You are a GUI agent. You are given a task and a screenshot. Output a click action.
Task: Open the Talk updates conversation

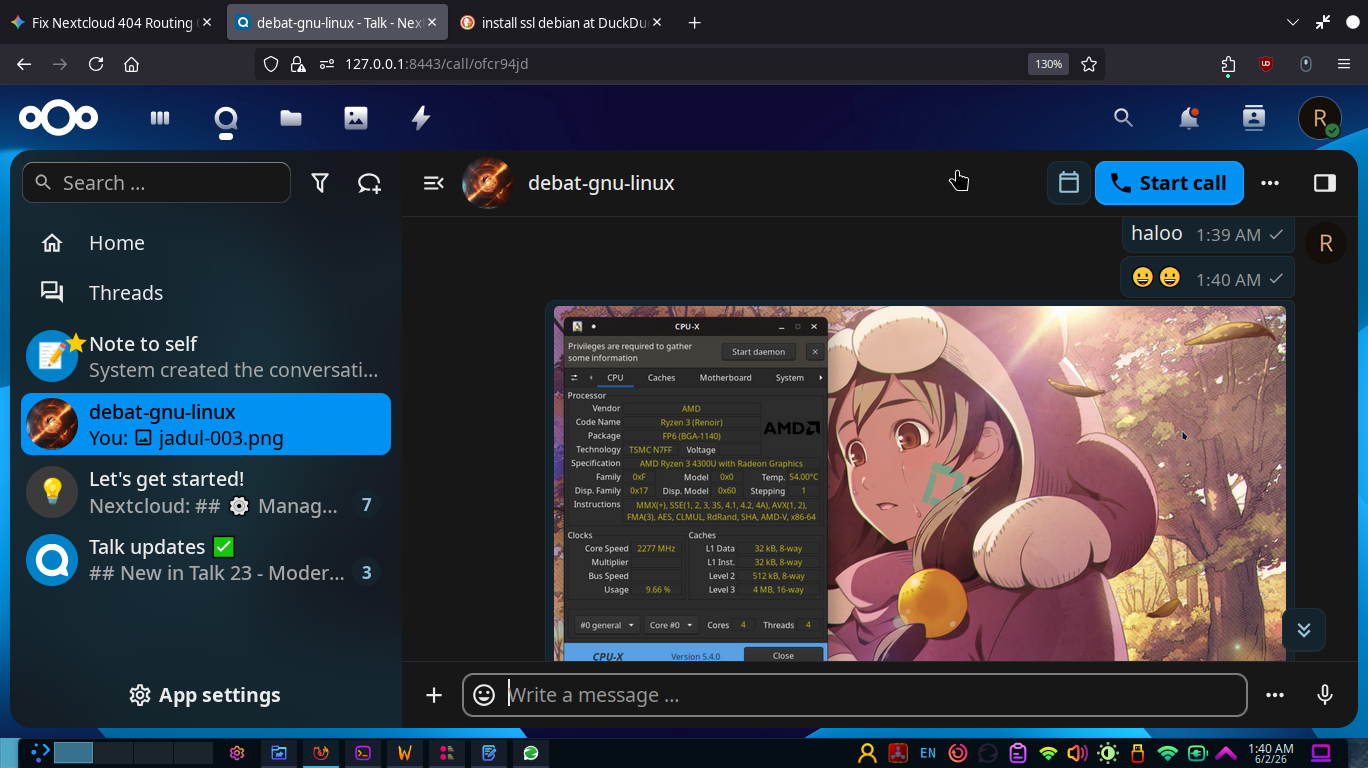206,559
